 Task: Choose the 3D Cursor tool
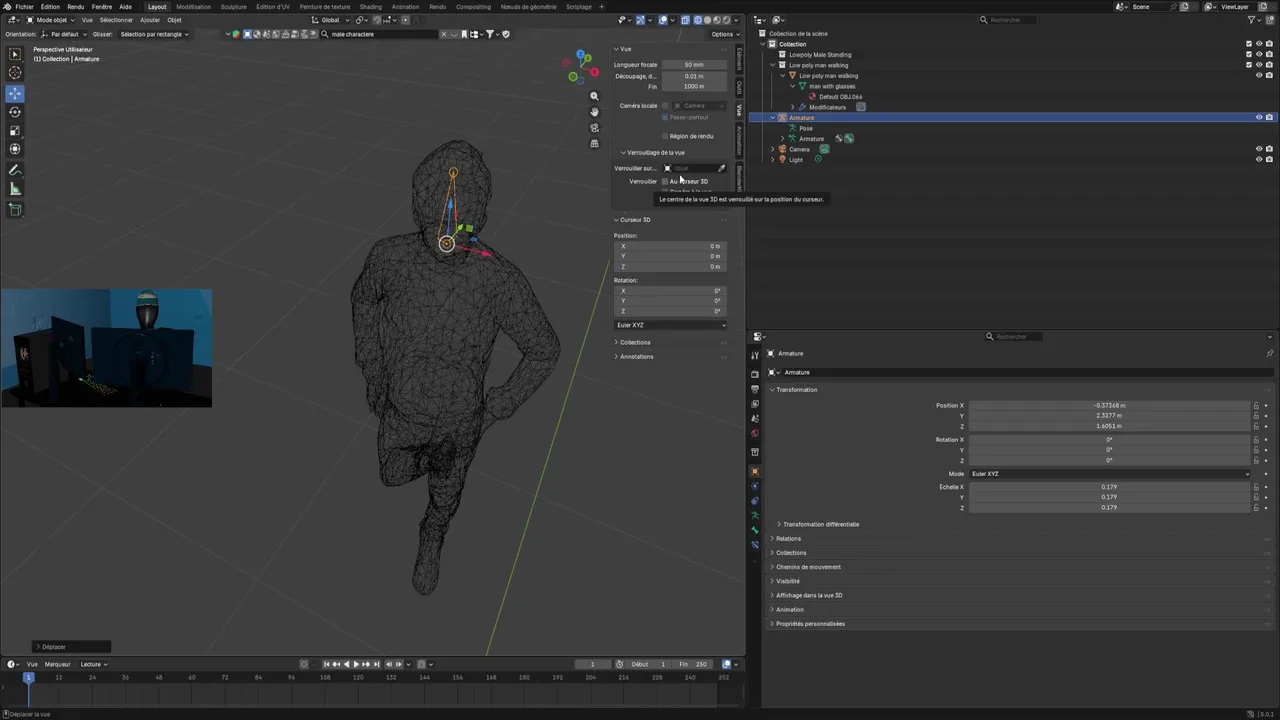click(x=15, y=73)
